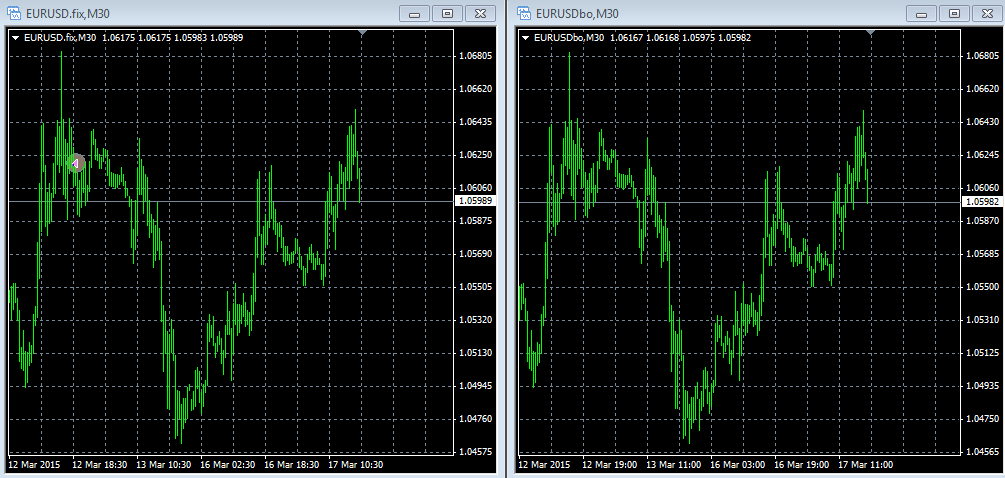Select price level 1.06435 on the price axis

pos(476,122)
